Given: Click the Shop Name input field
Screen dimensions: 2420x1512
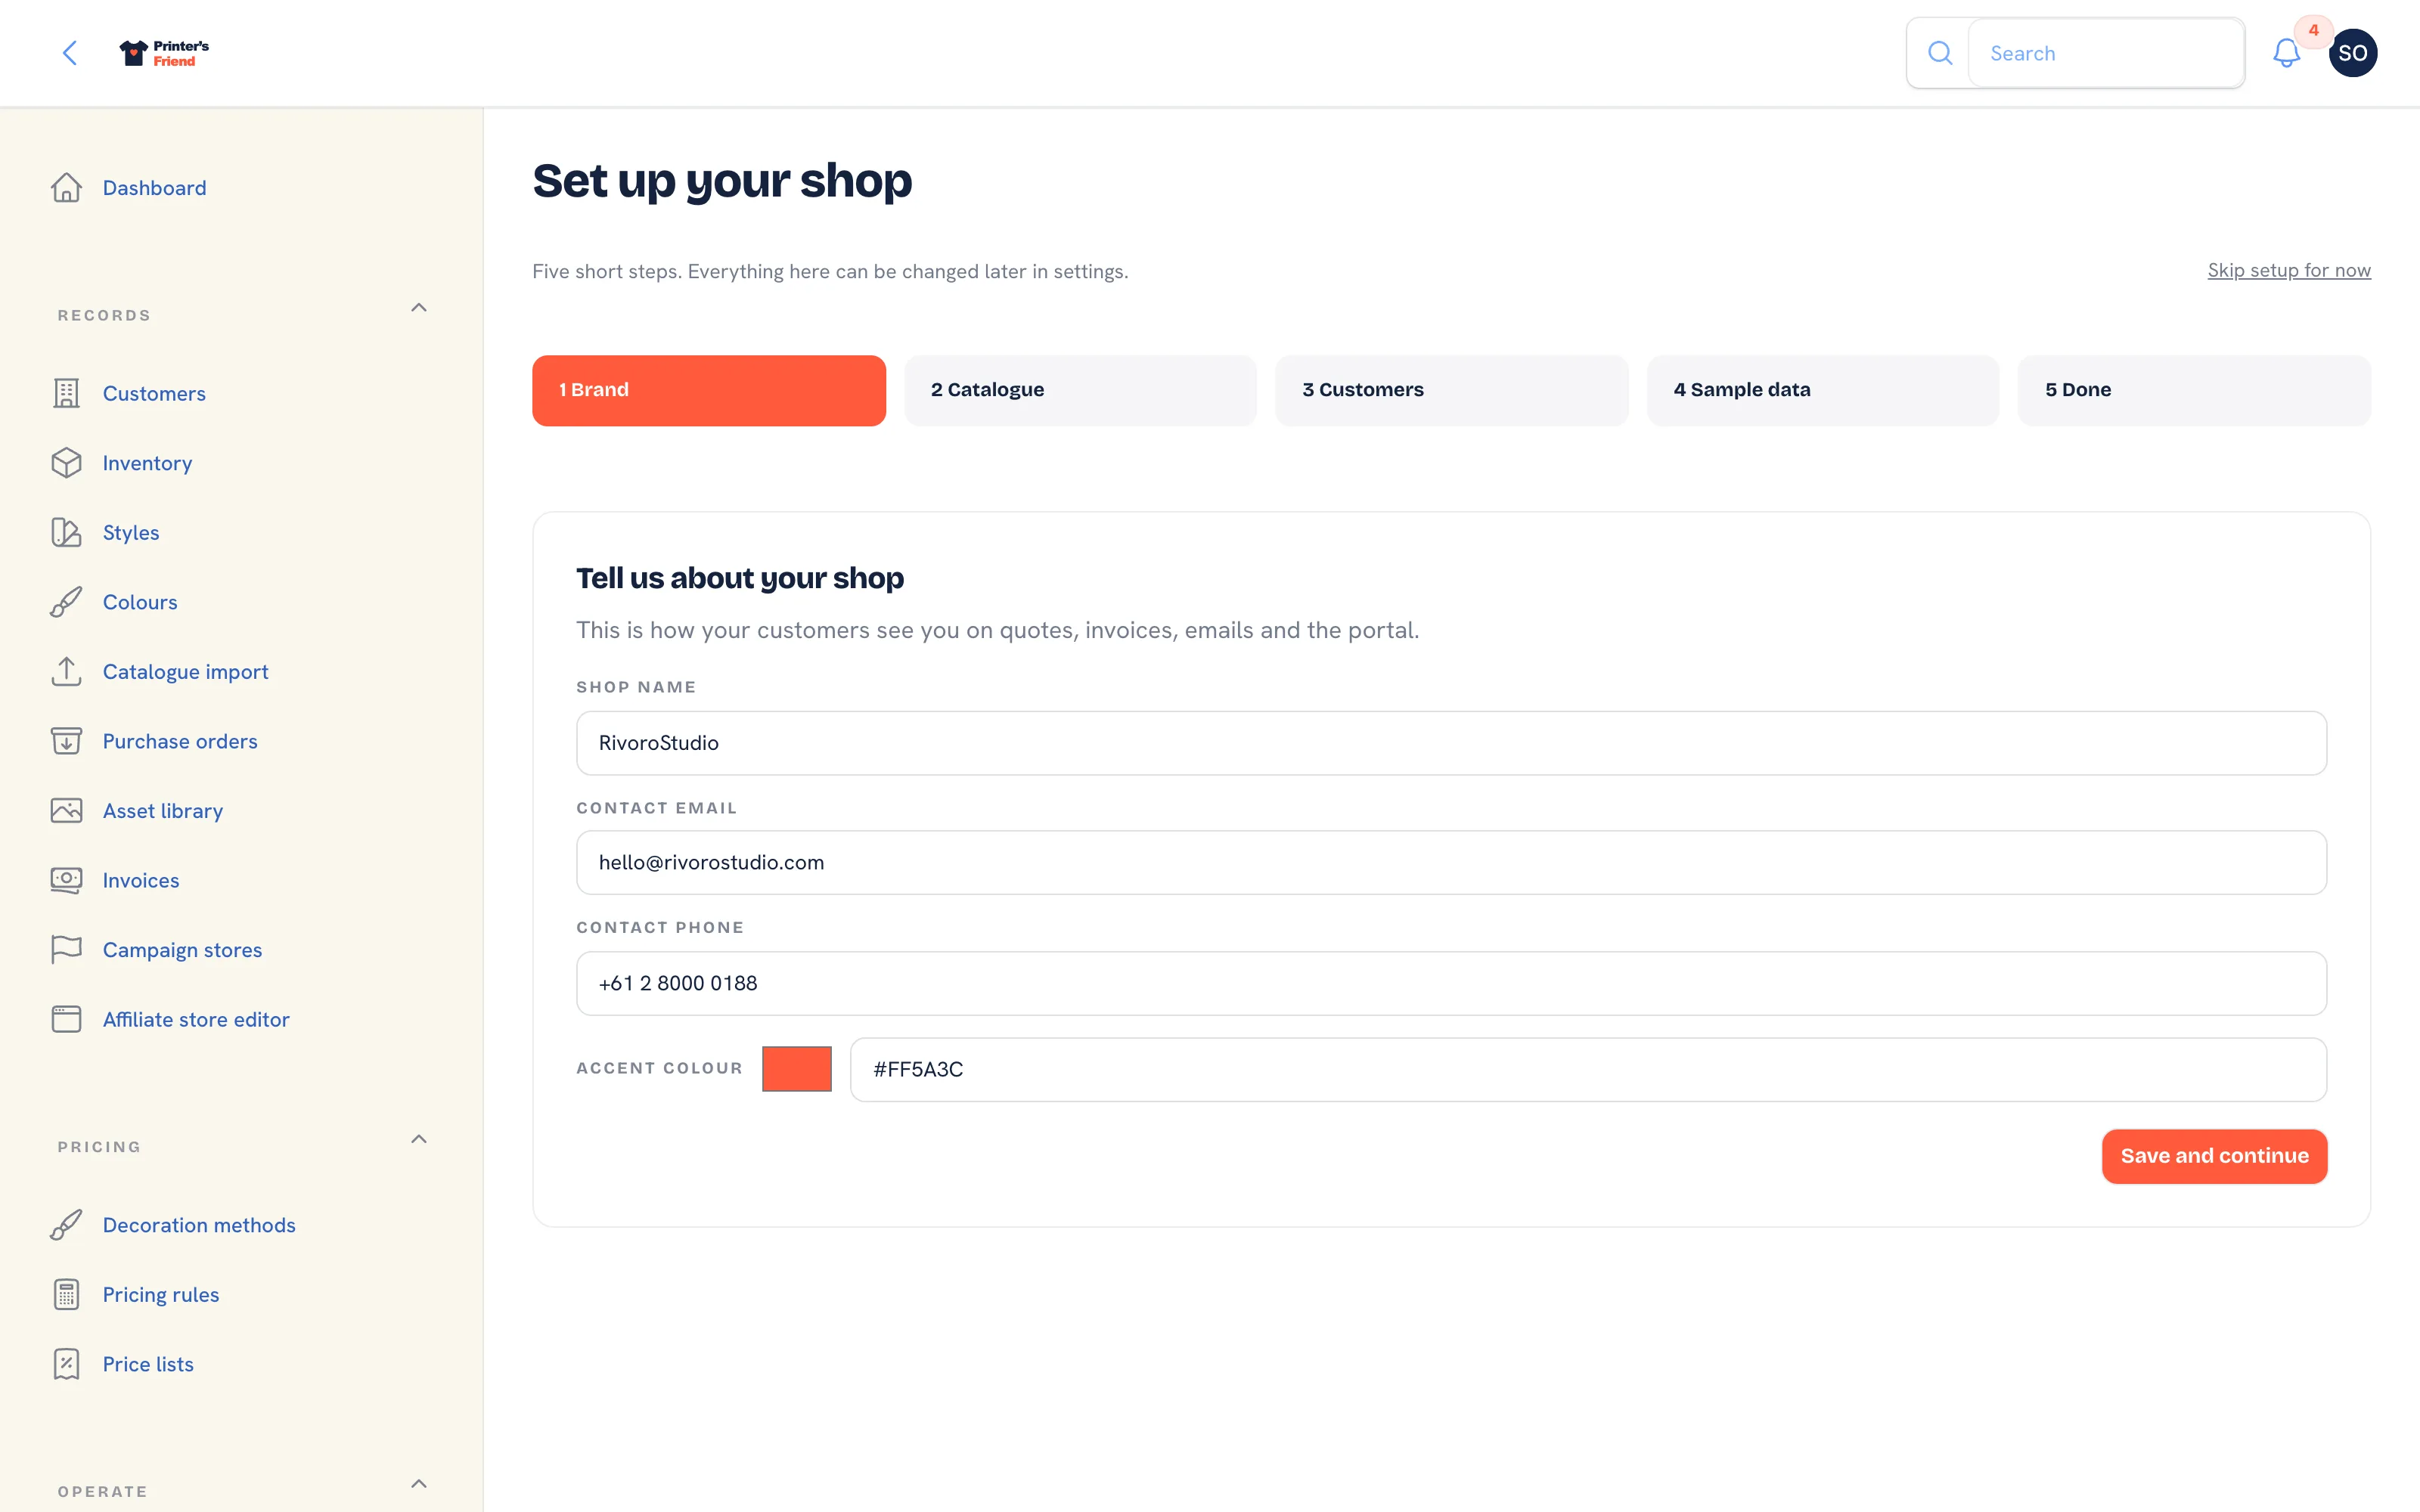Looking at the screenshot, I should (x=1452, y=743).
